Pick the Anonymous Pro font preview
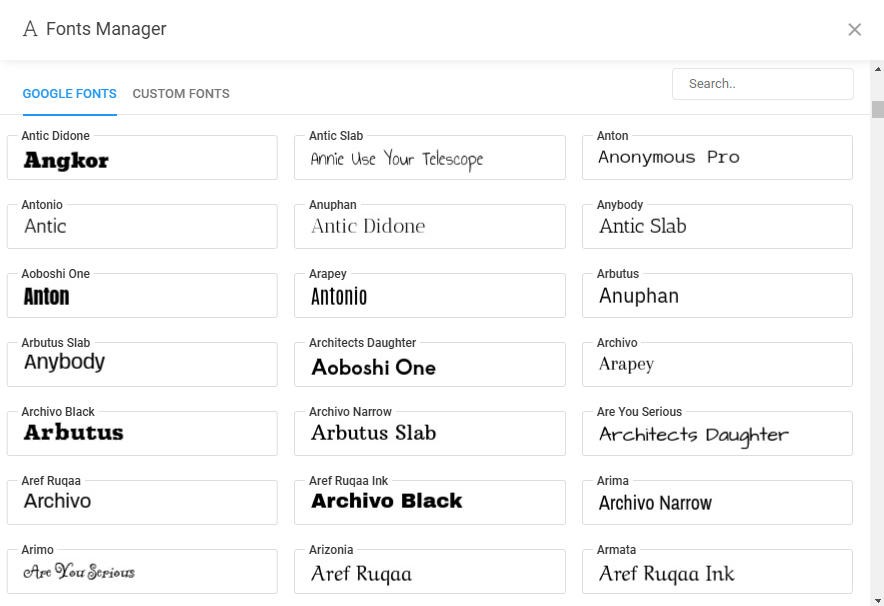This screenshot has width=884, height=606. (x=668, y=158)
